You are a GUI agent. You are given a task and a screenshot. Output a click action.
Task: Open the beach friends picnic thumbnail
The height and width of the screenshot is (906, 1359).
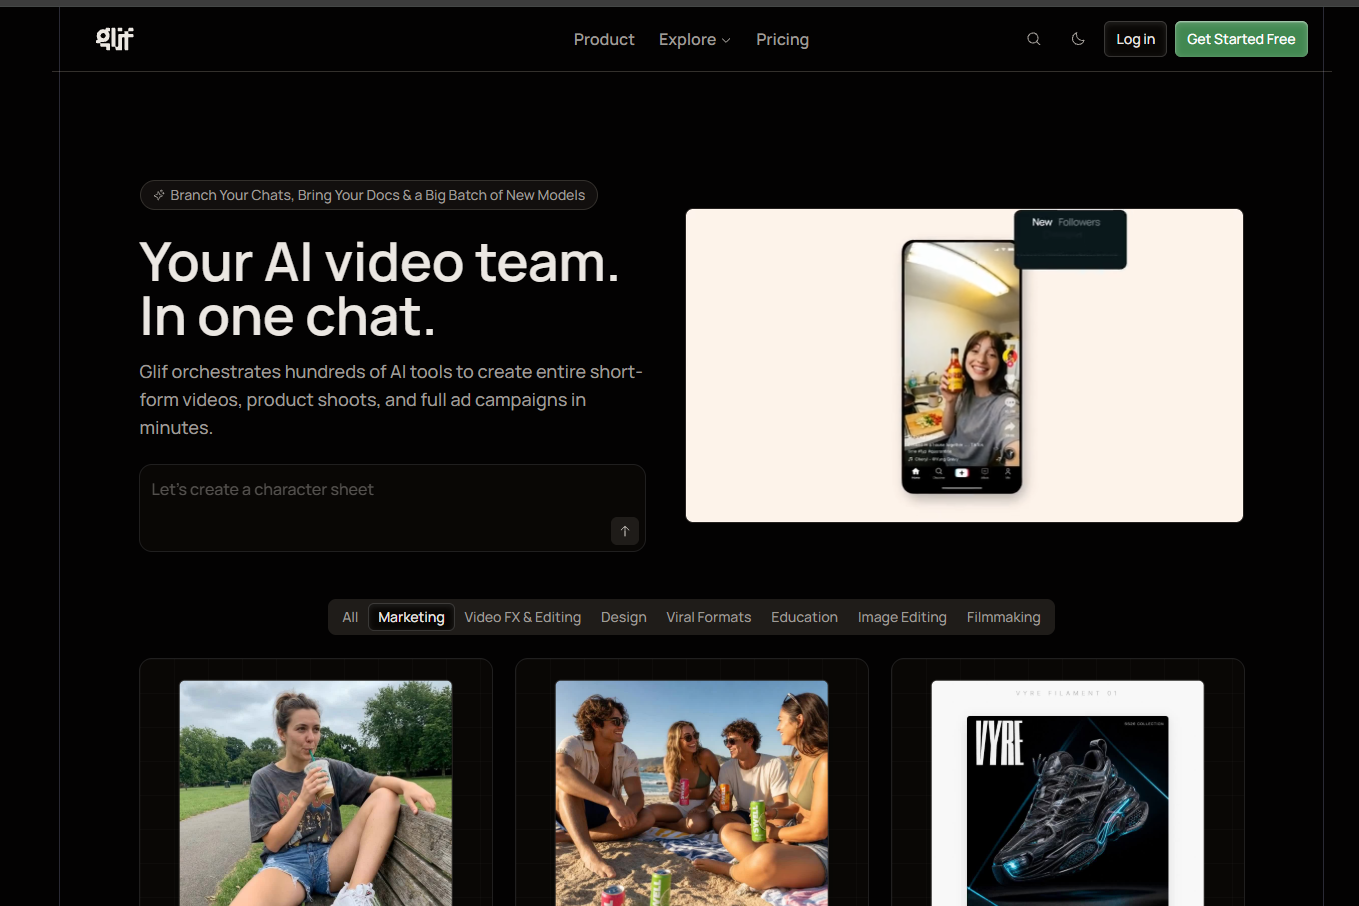coord(692,794)
